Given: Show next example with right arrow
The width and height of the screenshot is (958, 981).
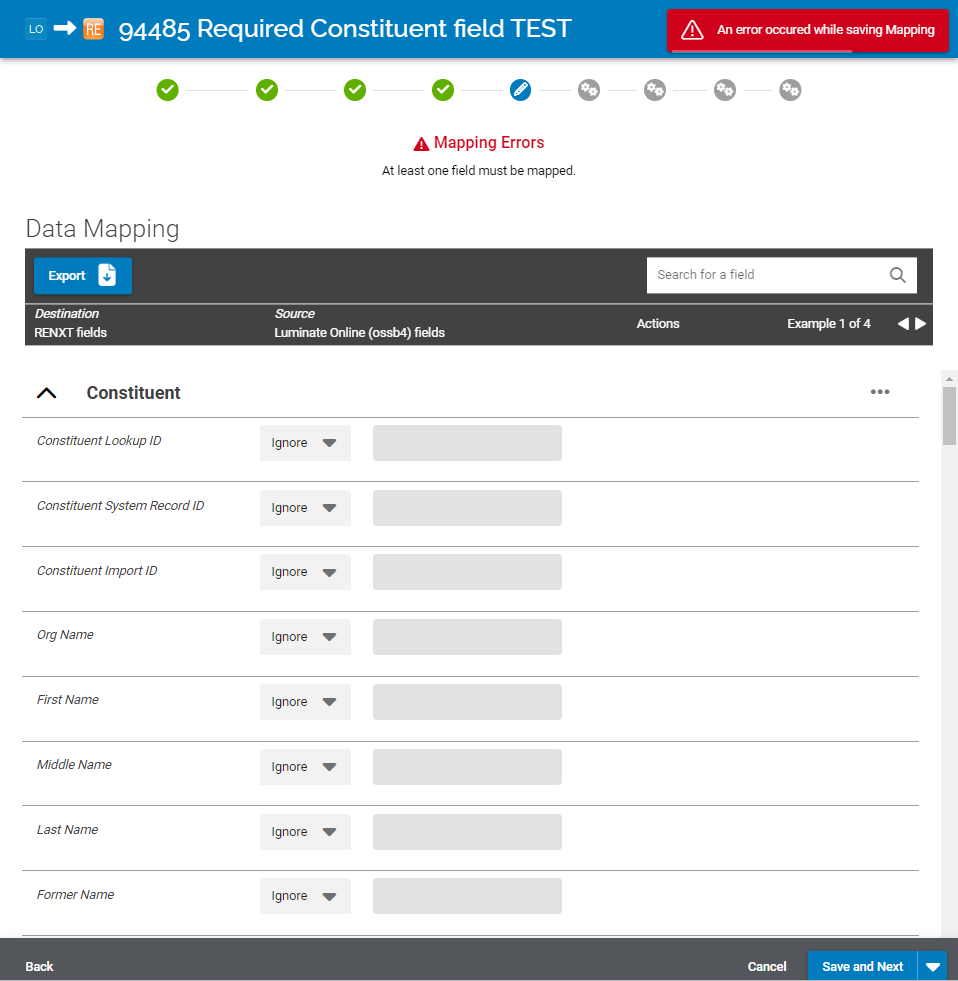Looking at the screenshot, I should tap(921, 323).
